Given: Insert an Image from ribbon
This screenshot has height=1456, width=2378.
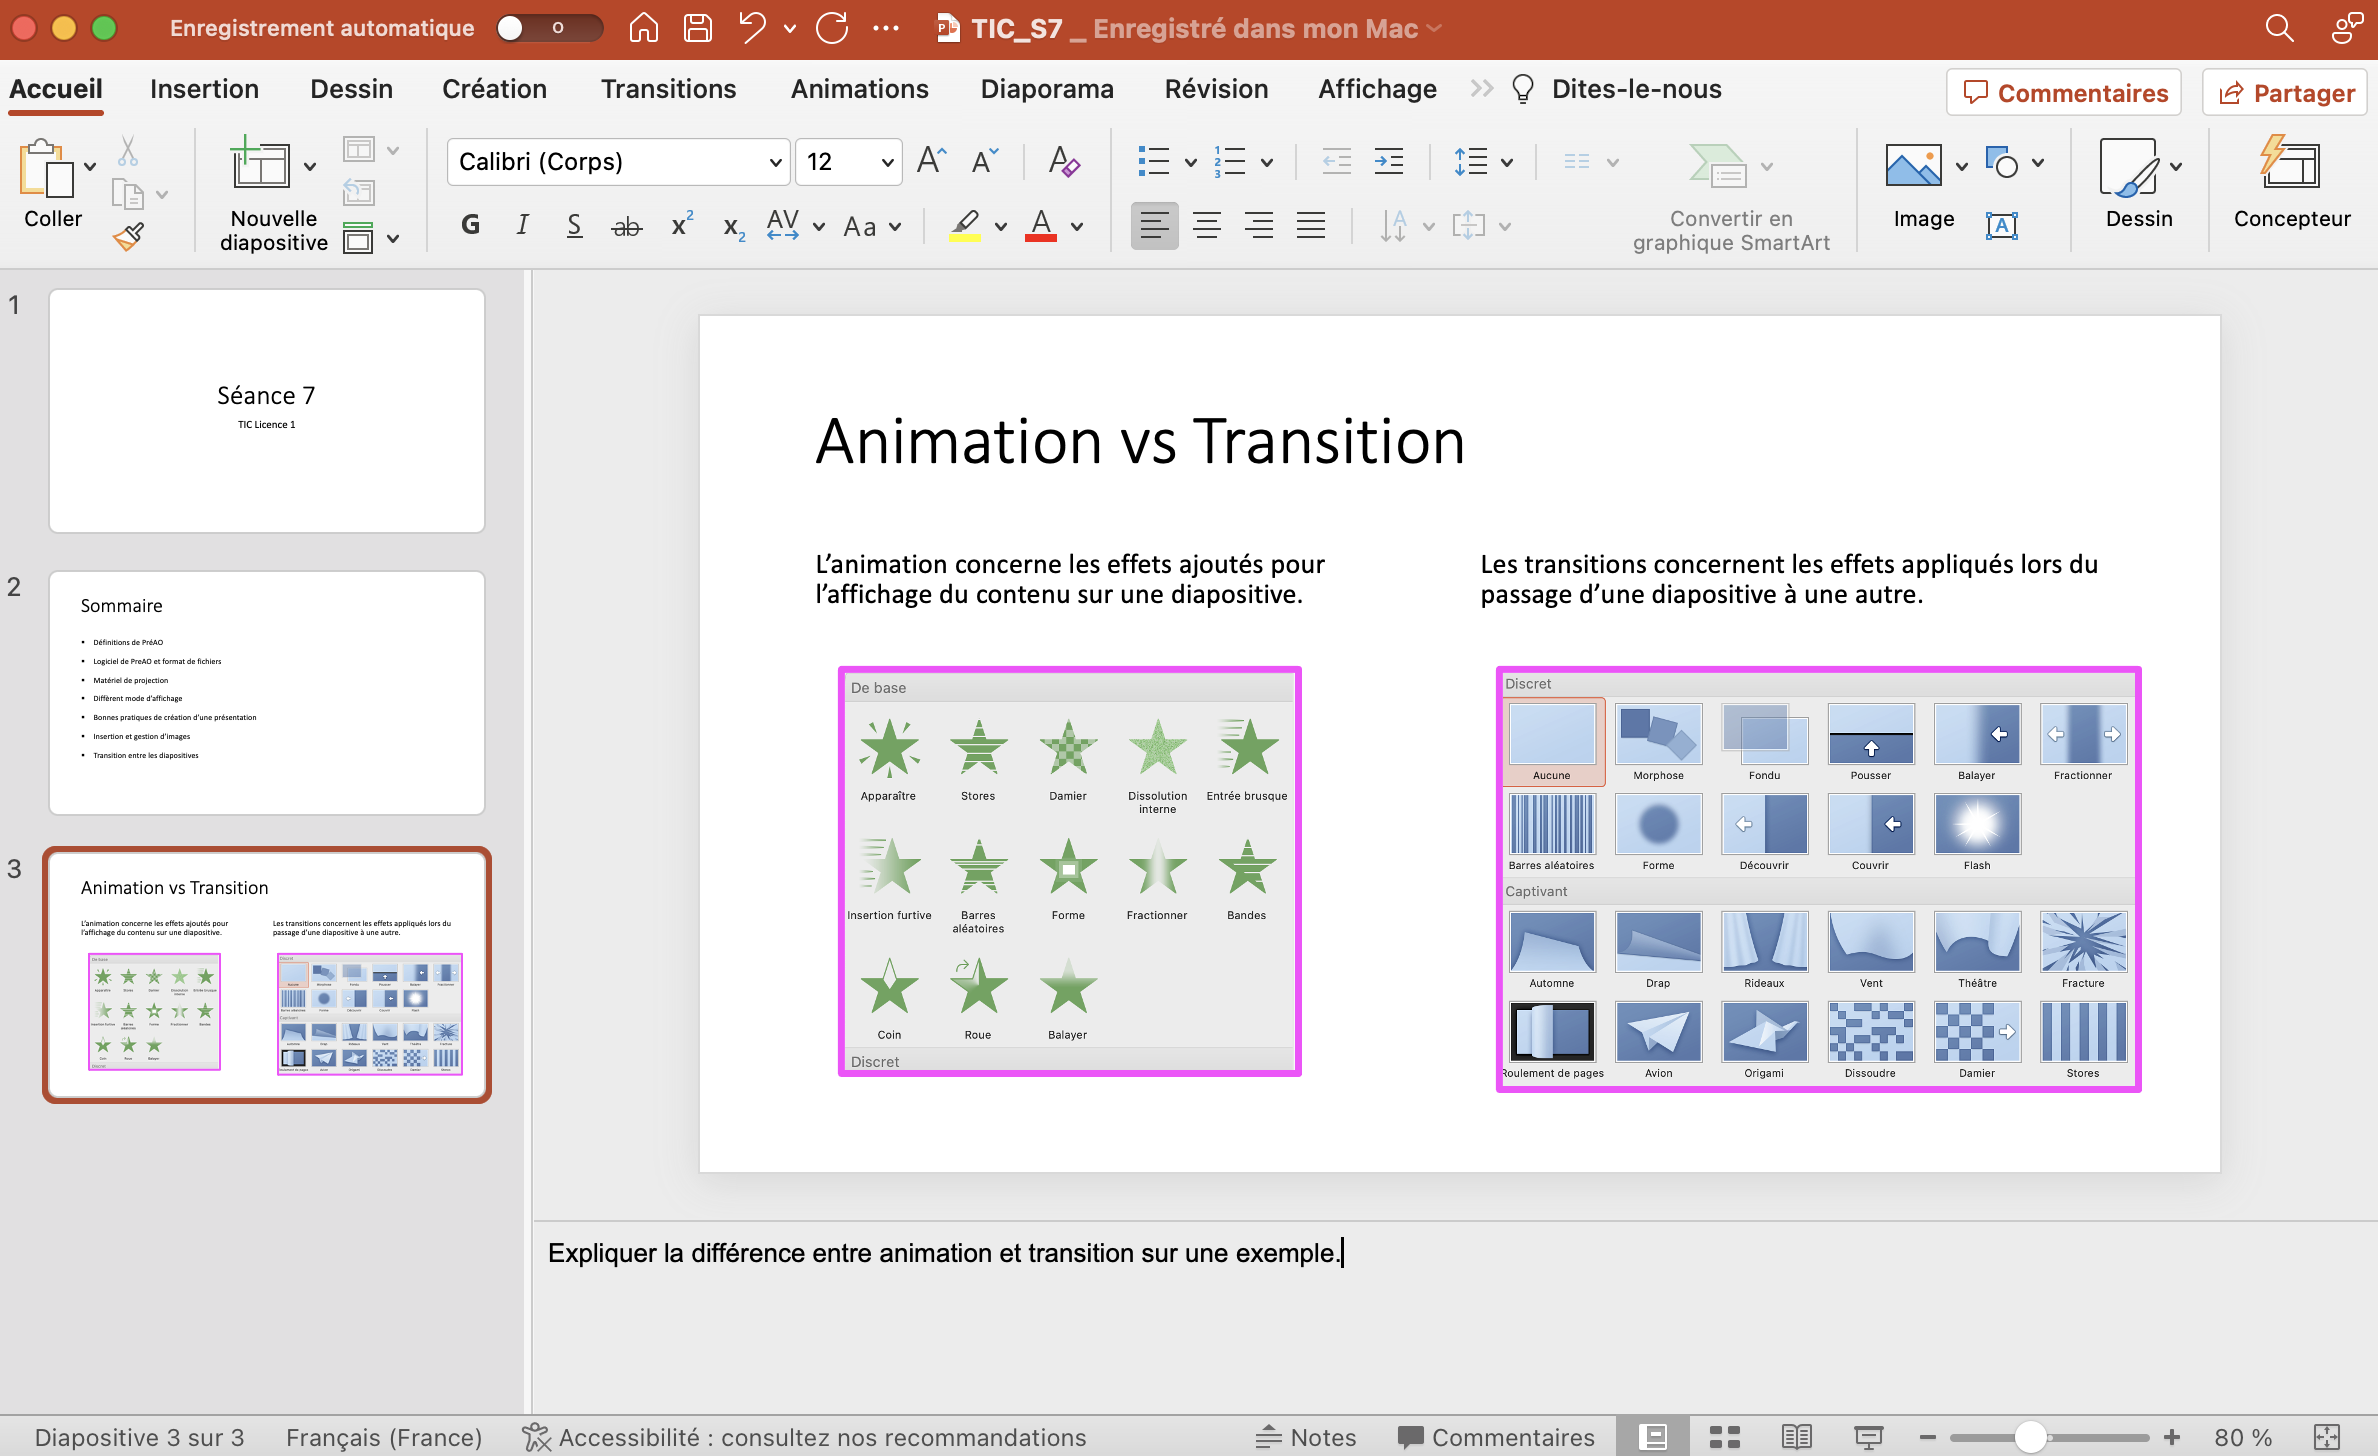Looking at the screenshot, I should click(1913, 165).
